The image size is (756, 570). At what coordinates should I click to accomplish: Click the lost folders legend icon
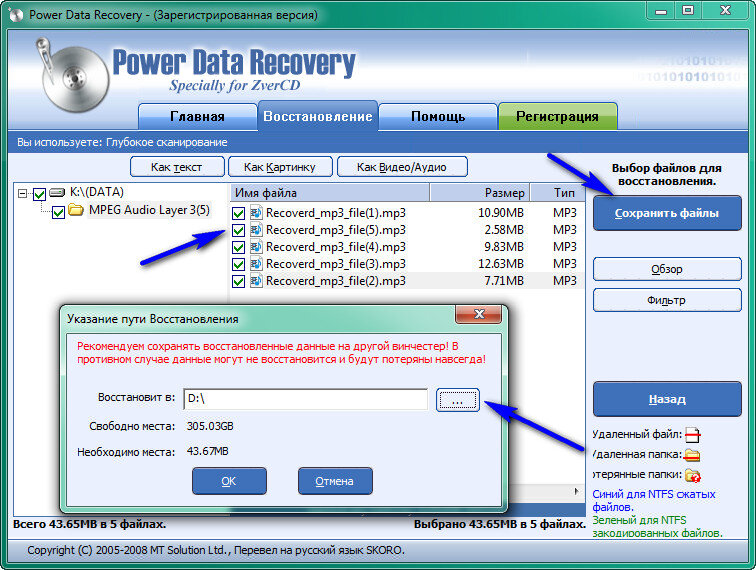[x=693, y=475]
